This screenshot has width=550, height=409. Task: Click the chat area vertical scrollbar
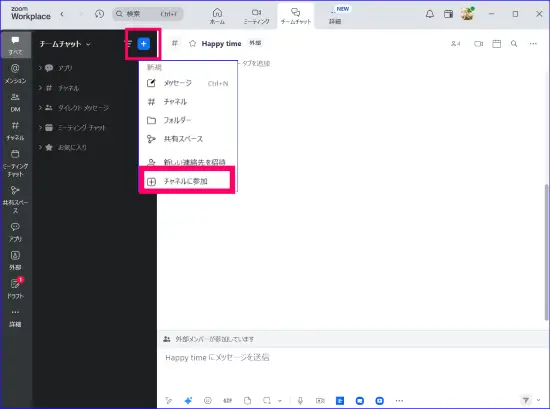pyautogui.click(x=546, y=252)
